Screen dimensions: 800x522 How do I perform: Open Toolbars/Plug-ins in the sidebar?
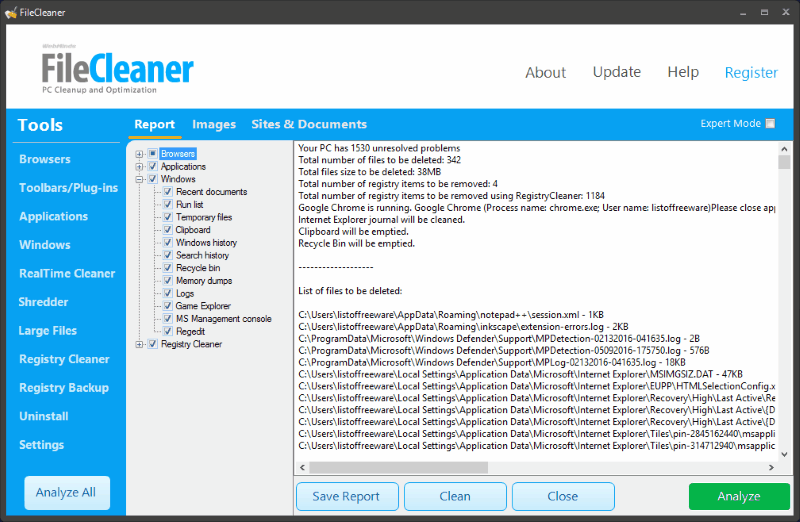pos(68,188)
